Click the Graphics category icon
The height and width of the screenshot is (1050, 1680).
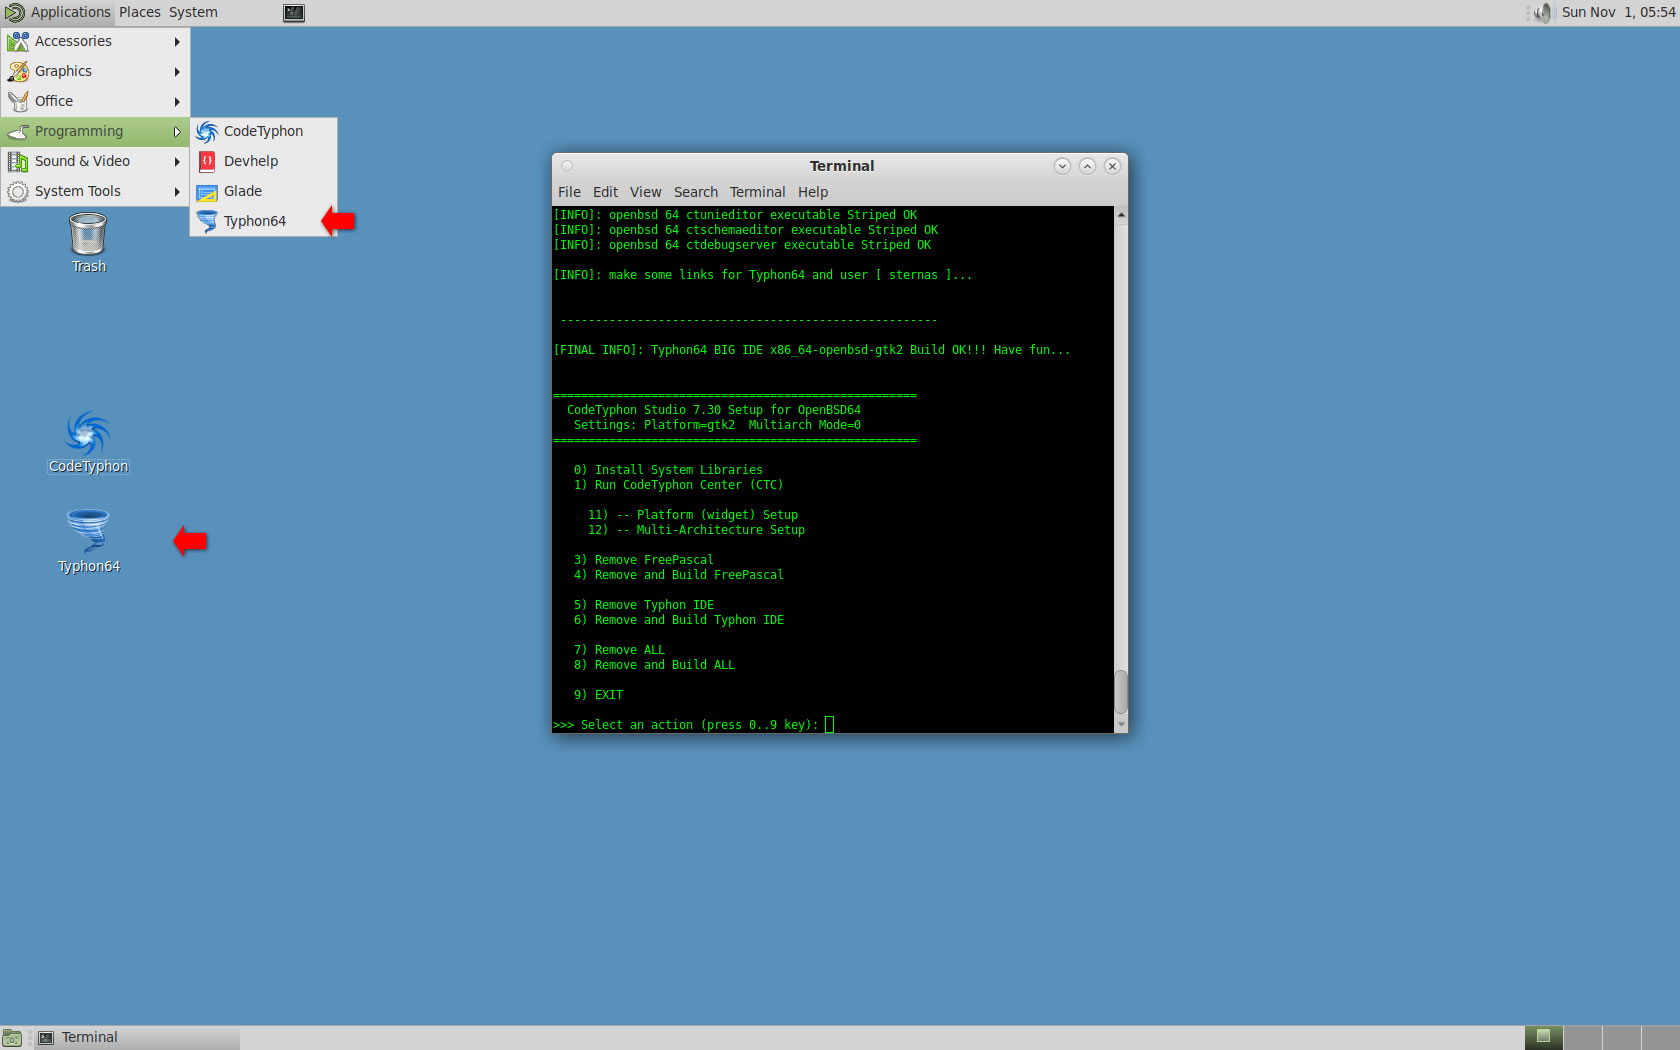(x=18, y=71)
